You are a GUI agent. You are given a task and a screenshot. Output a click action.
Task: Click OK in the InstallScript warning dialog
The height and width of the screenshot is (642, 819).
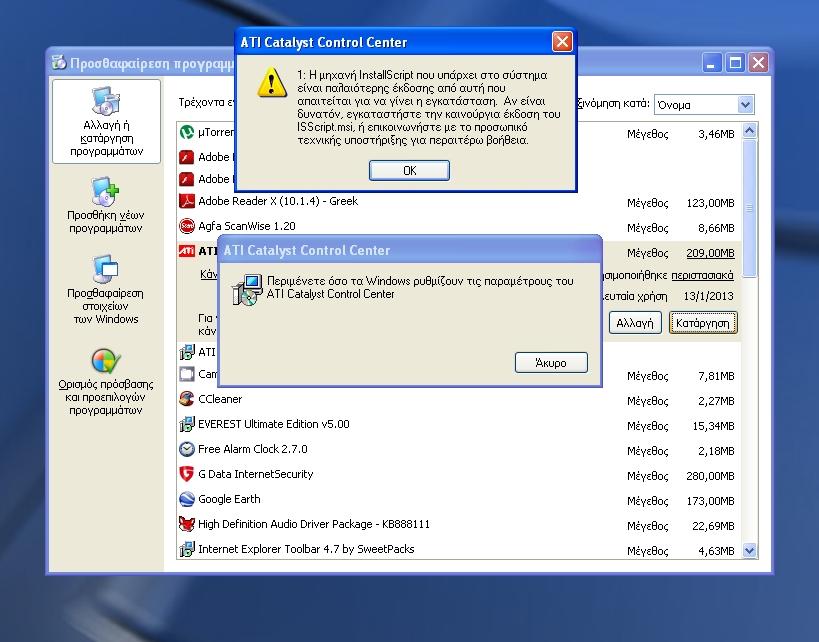409,170
